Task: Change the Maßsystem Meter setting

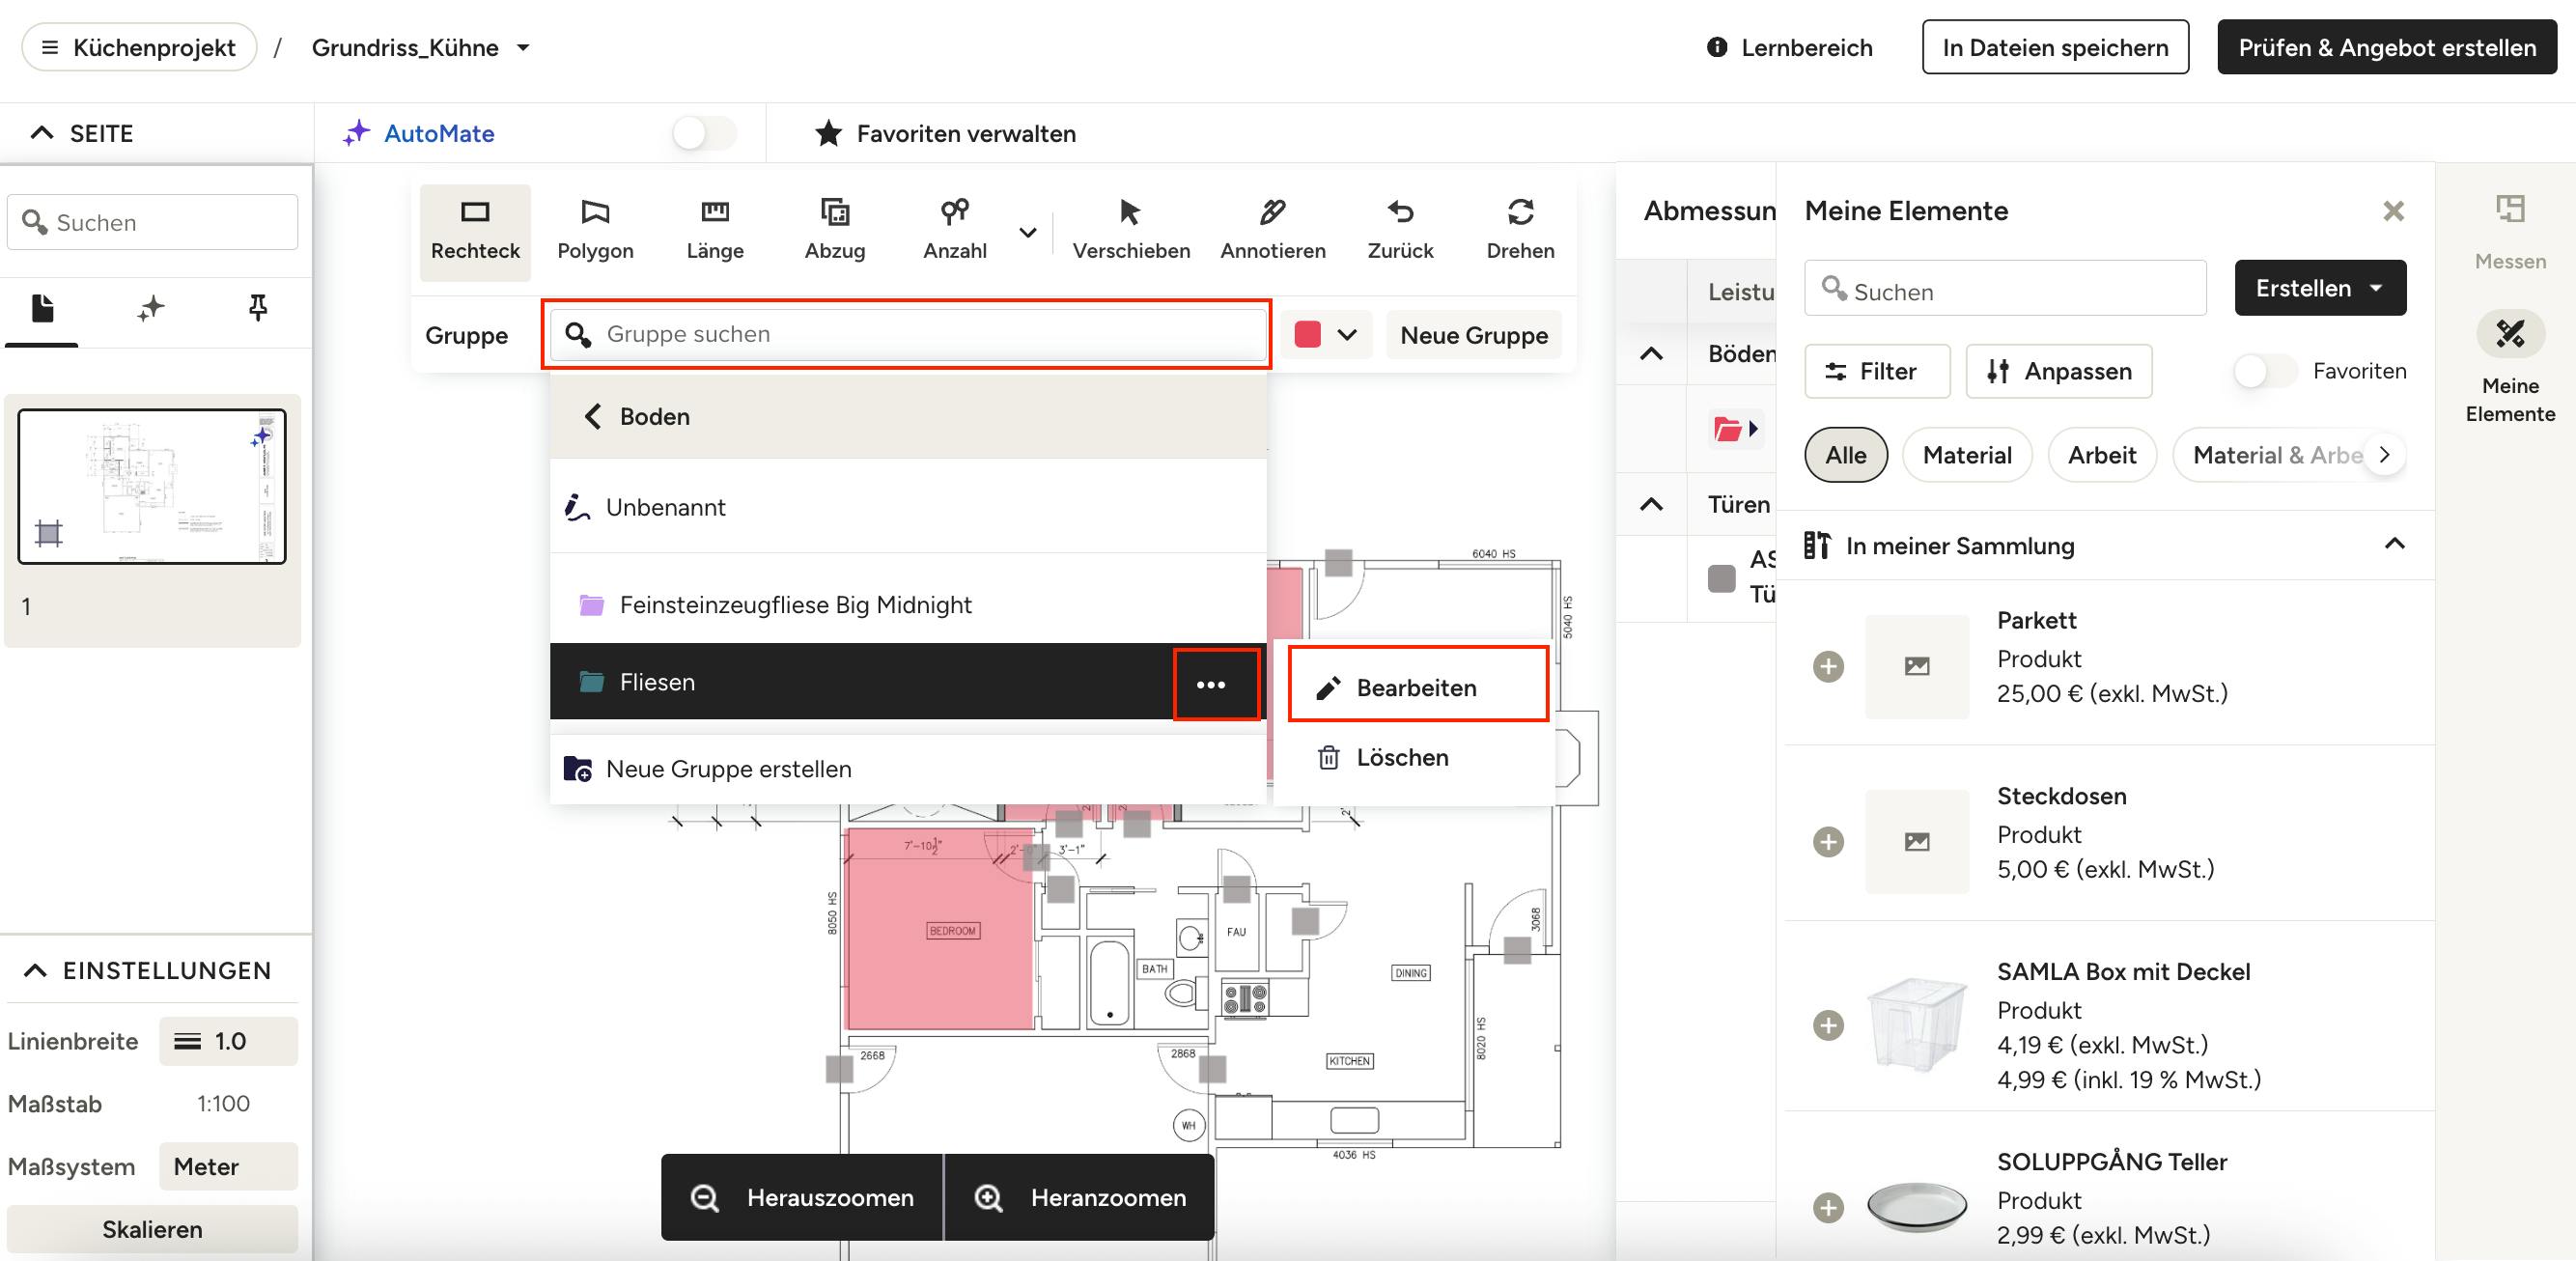Action: [x=228, y=1166]
